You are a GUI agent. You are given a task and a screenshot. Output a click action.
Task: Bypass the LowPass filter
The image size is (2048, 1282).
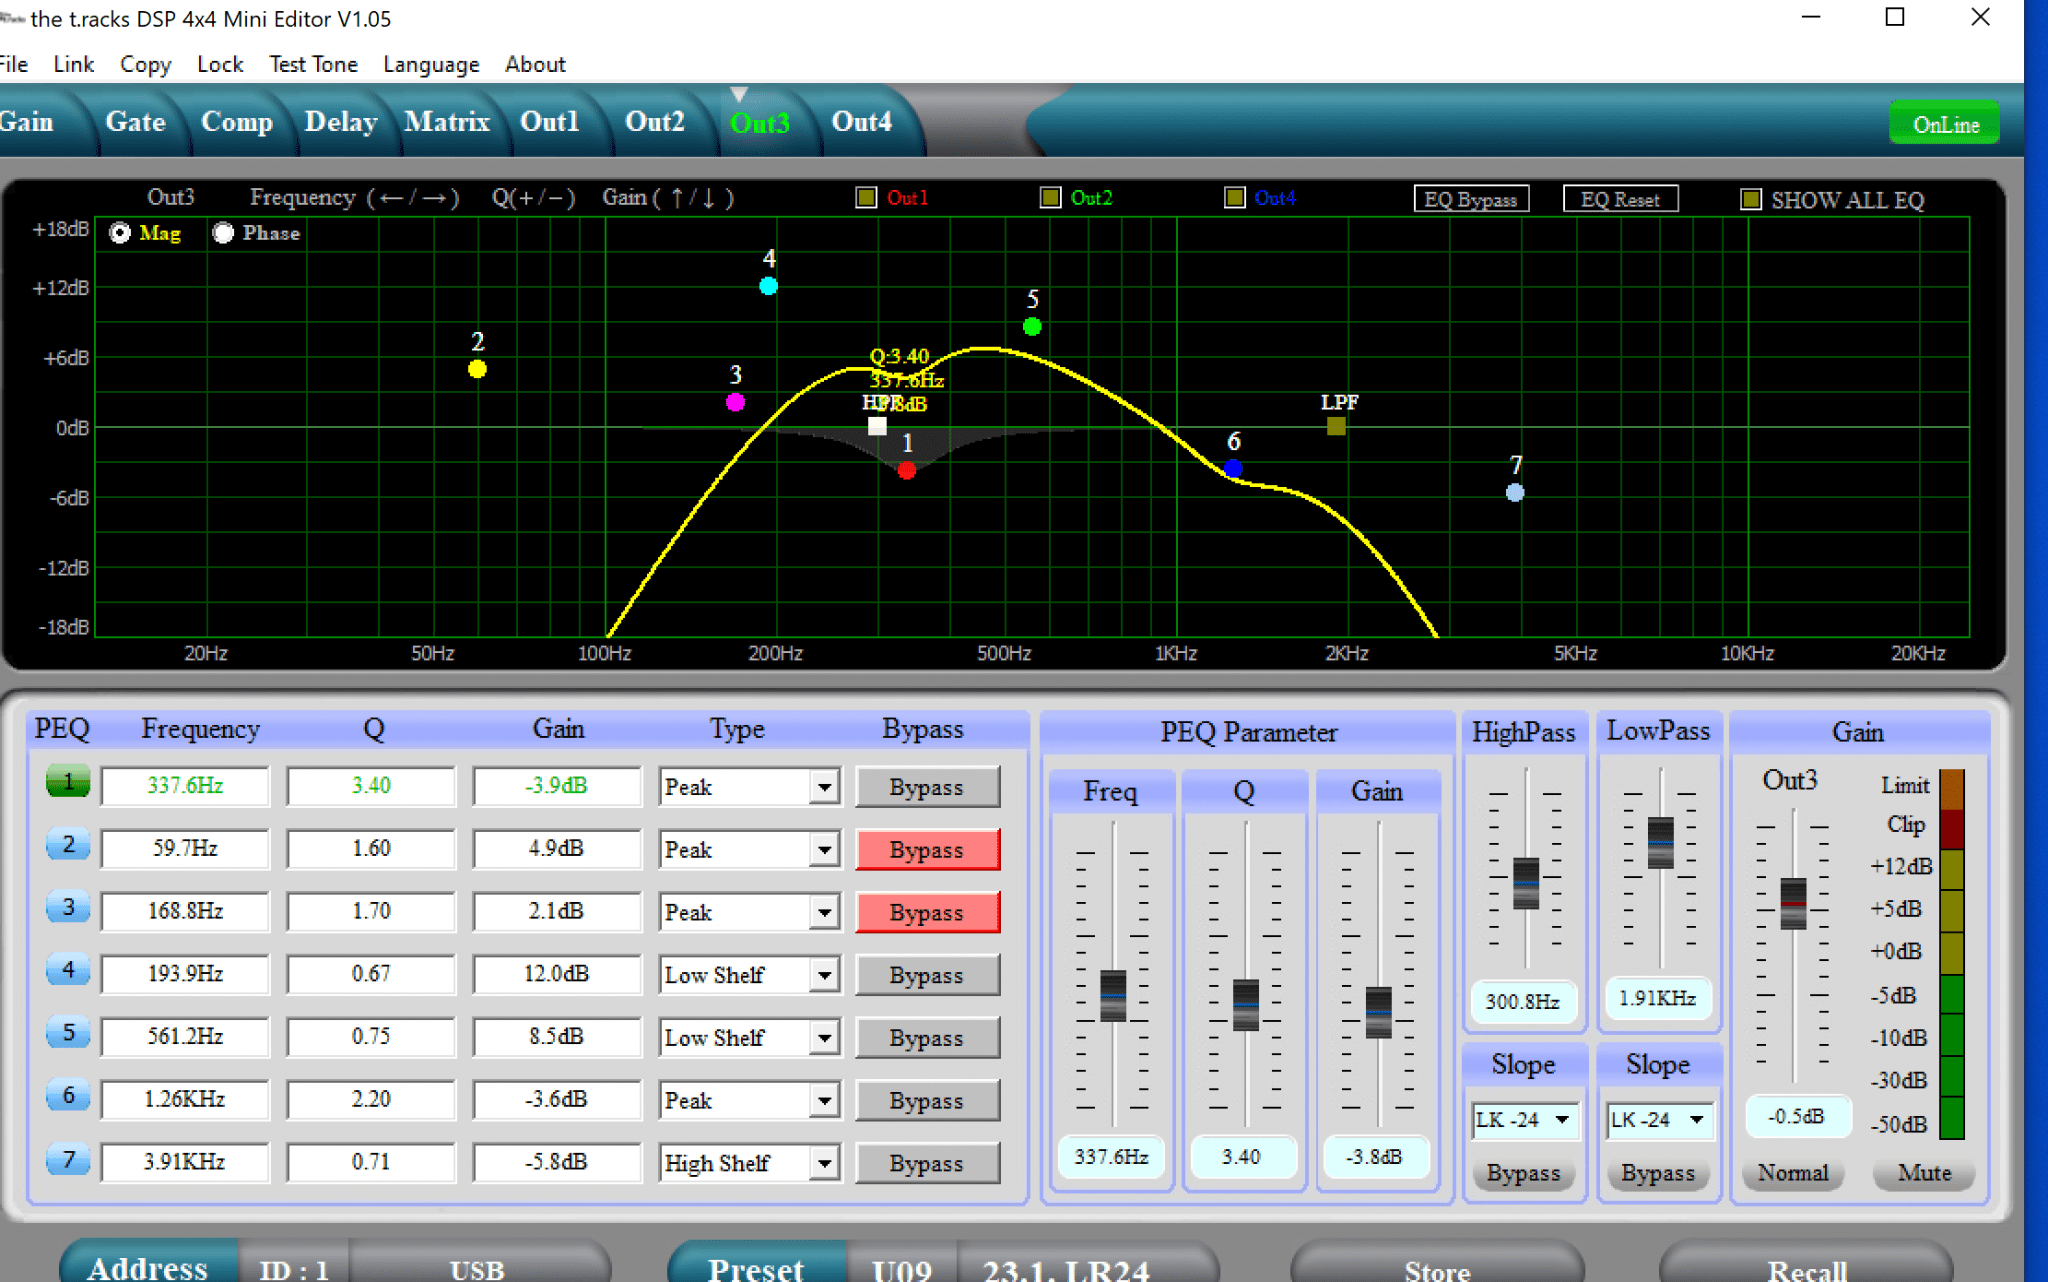(1658, 1173)
